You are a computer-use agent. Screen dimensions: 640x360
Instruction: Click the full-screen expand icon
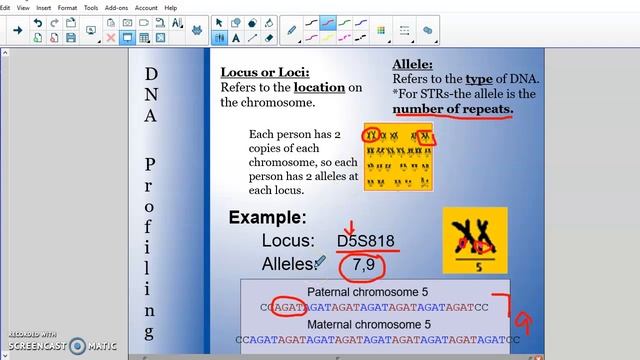(x=160, y=38)
